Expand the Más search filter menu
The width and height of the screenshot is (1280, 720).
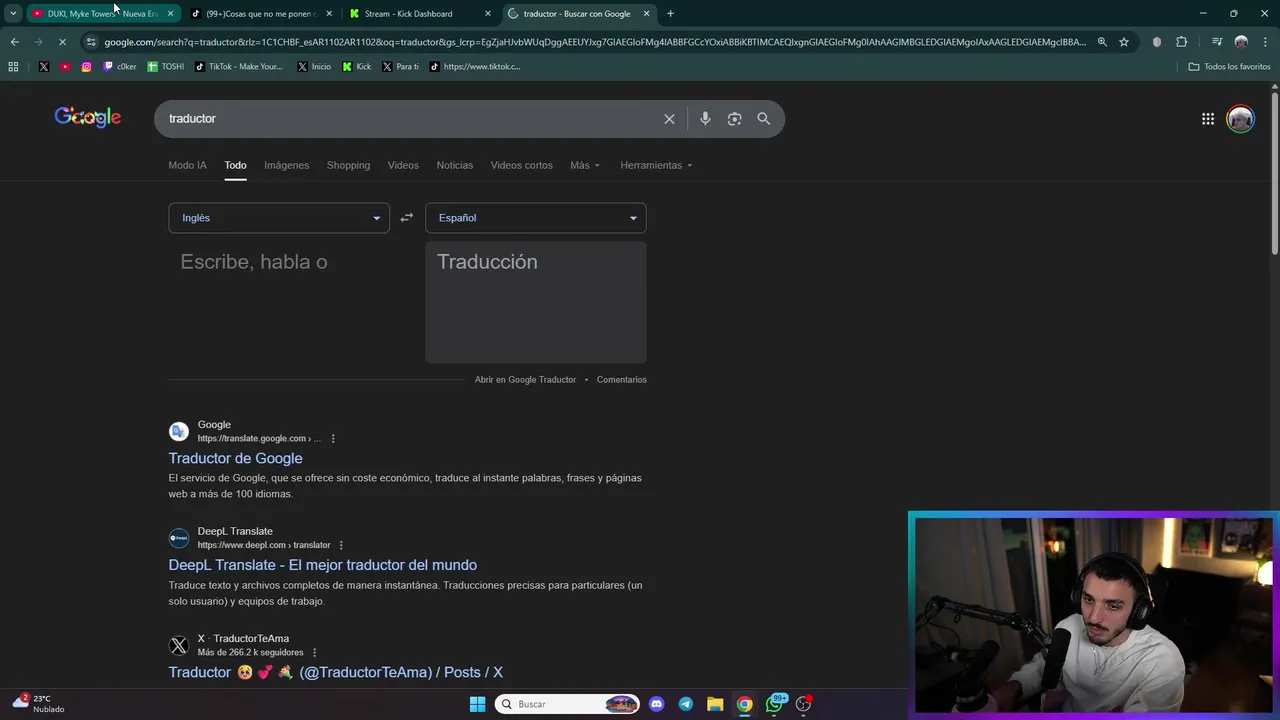pyautogui.click(x=585, y=165)
